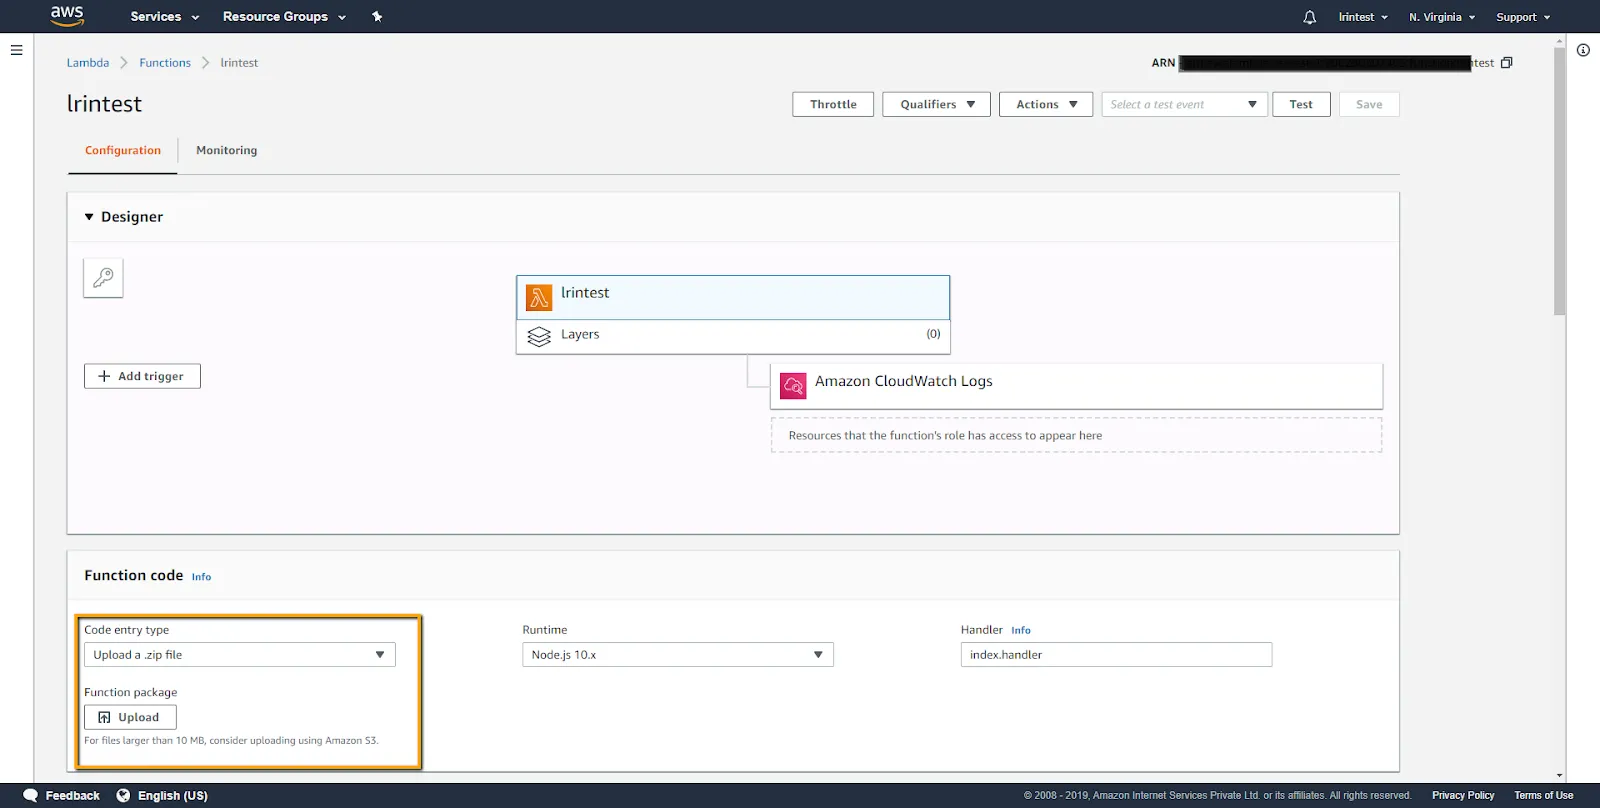Select the lrintest Lambda function icon
1600x808 pixels.
point(539,297)
